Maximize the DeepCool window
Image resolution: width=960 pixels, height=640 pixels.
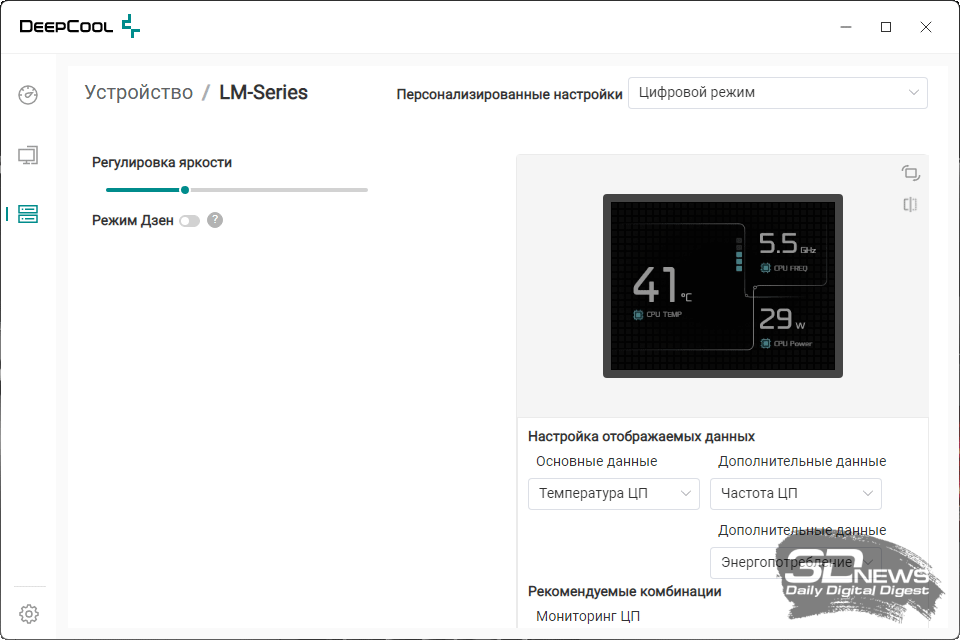[886, 27]
